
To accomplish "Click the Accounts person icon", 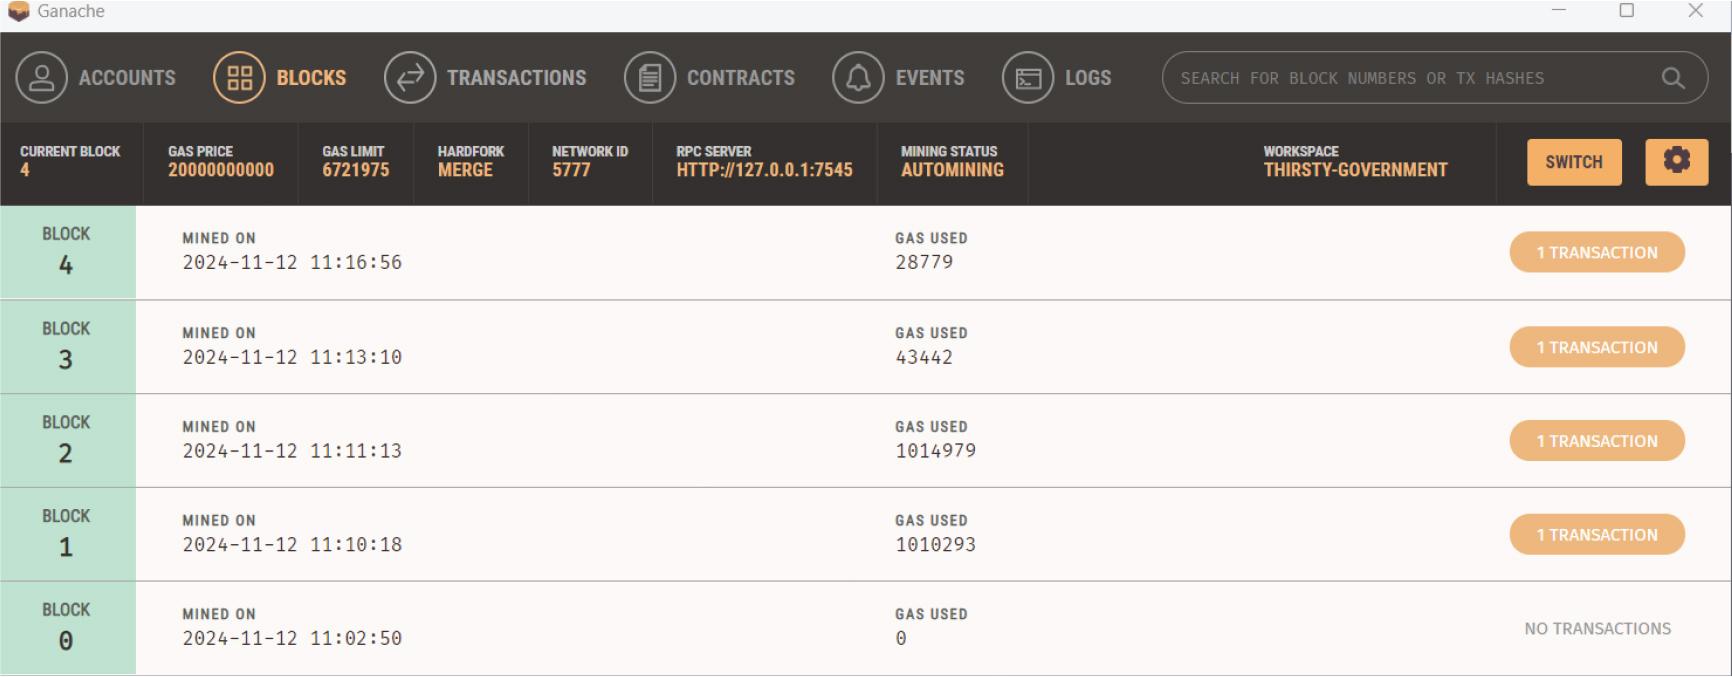I will click(42, 78).
